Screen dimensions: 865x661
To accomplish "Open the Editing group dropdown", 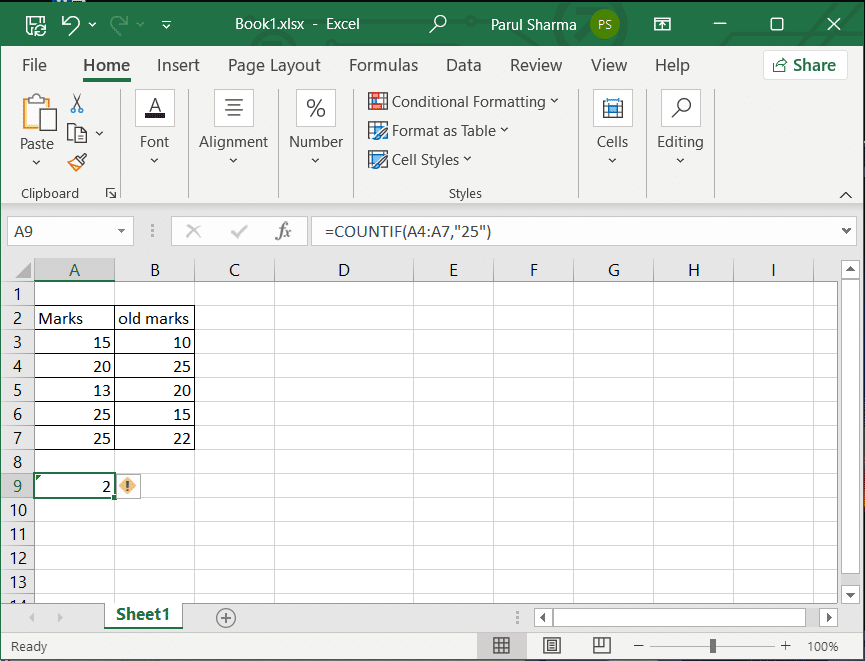I will coord(680,128).
